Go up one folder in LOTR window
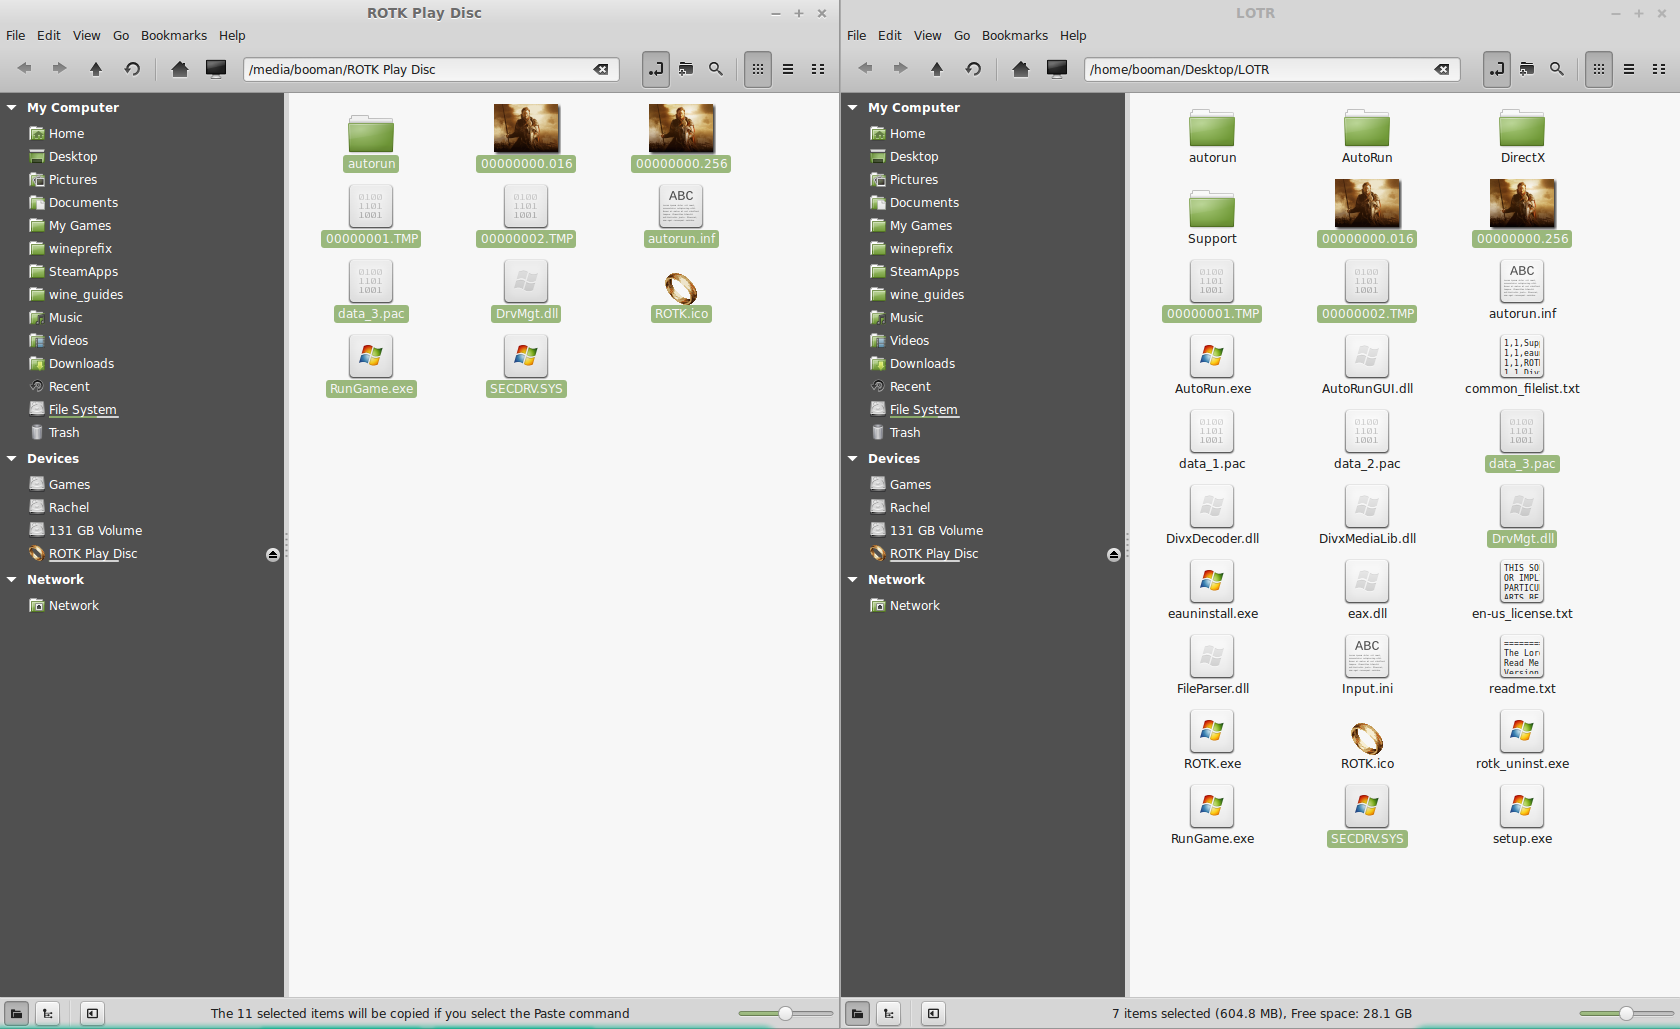Image resolution: width=1680 pixels, height=1029 pixels. coord(937,69)
